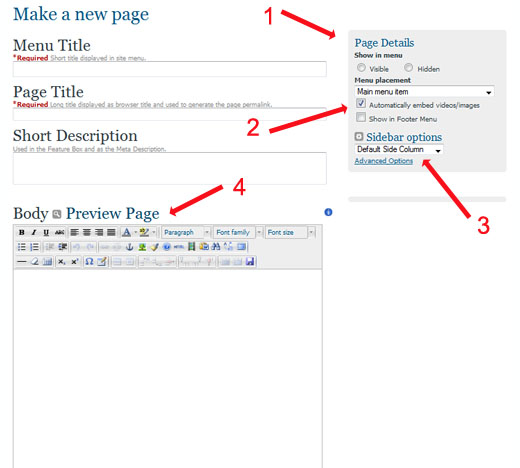The width and height of the screenshot is (520, 468).
Task: Apply the text color (A) swatch
Action: (x=126, y=232)
